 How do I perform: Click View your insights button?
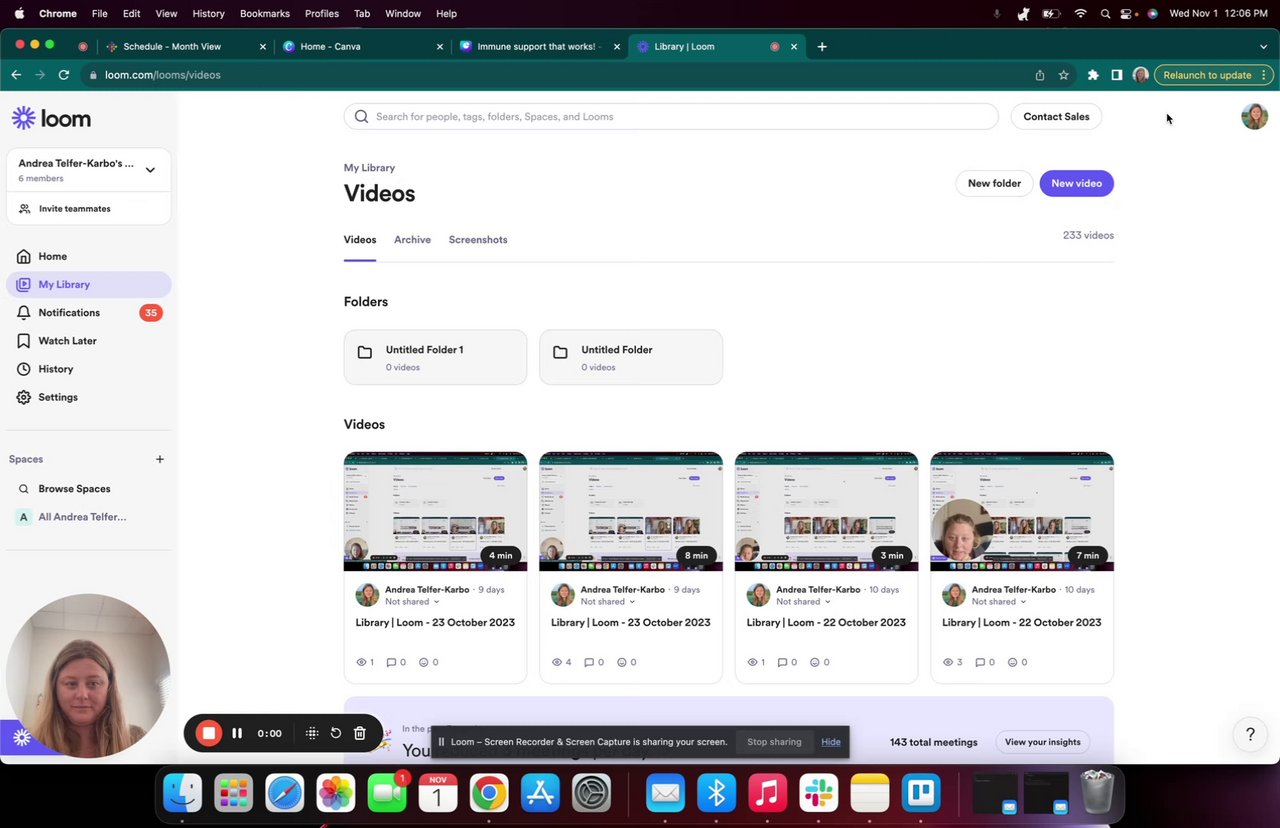click(x=1042, y=742)
